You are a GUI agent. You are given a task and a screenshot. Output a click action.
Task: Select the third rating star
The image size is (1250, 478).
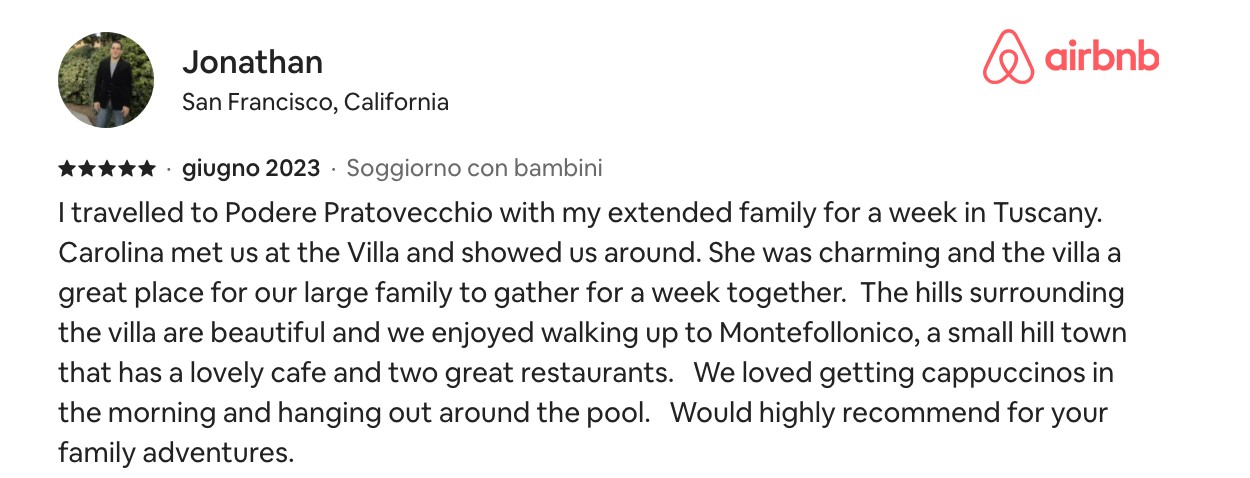point(107,168)
